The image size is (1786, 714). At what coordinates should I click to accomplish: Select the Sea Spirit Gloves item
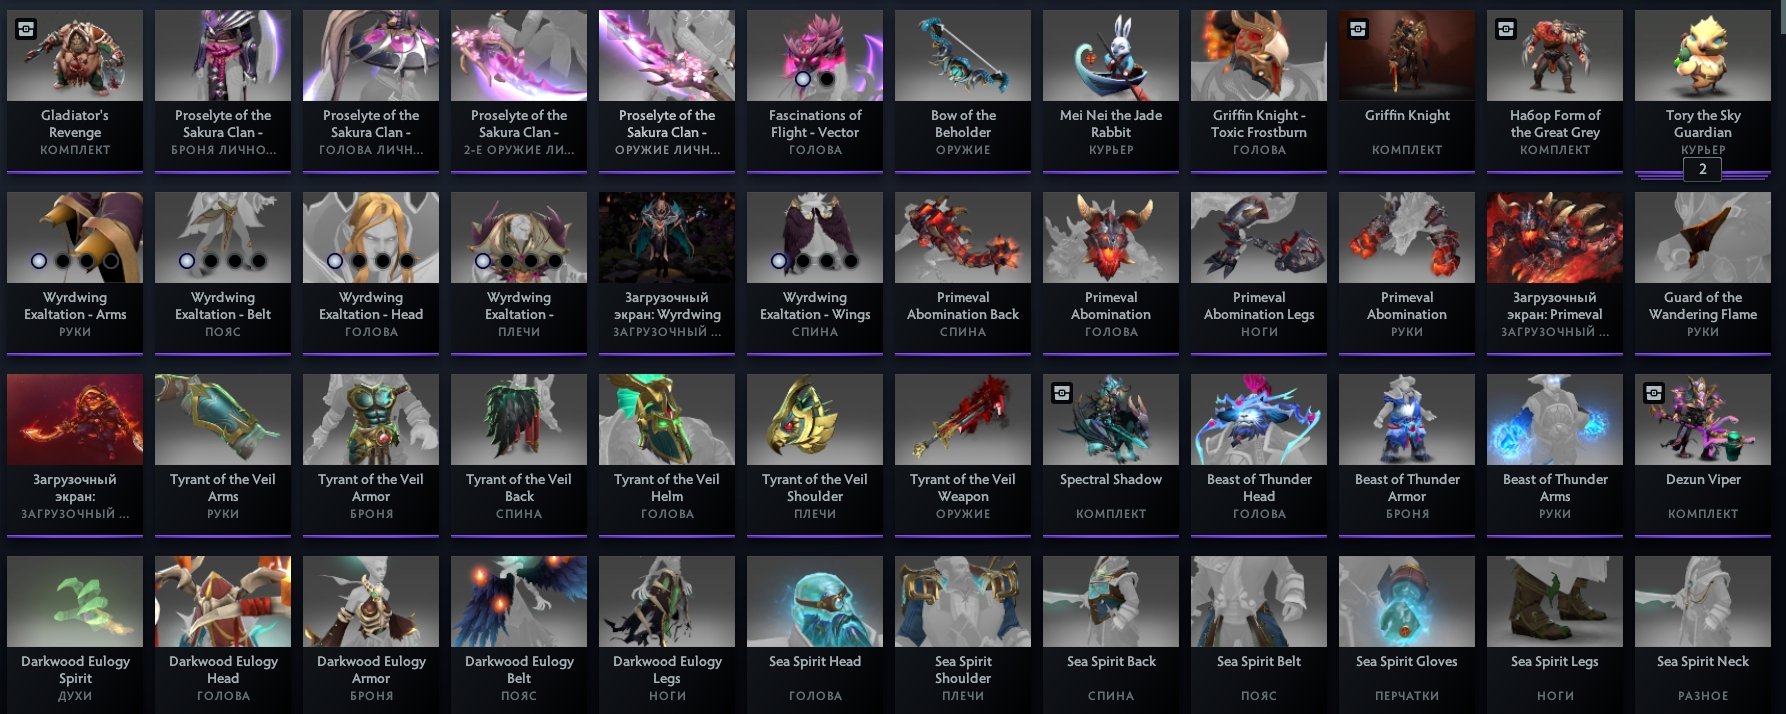(1407, 634)
